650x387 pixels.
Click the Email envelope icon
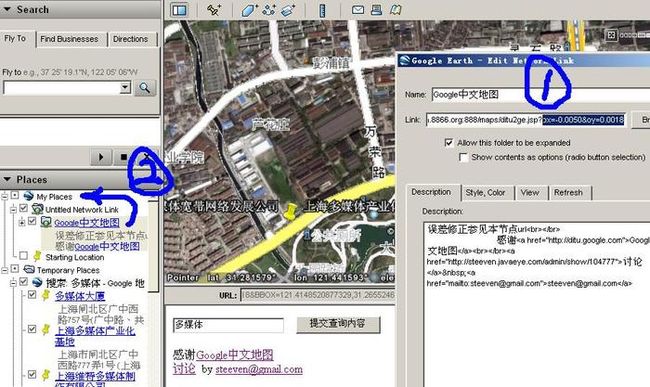click(x=358, y=10)
